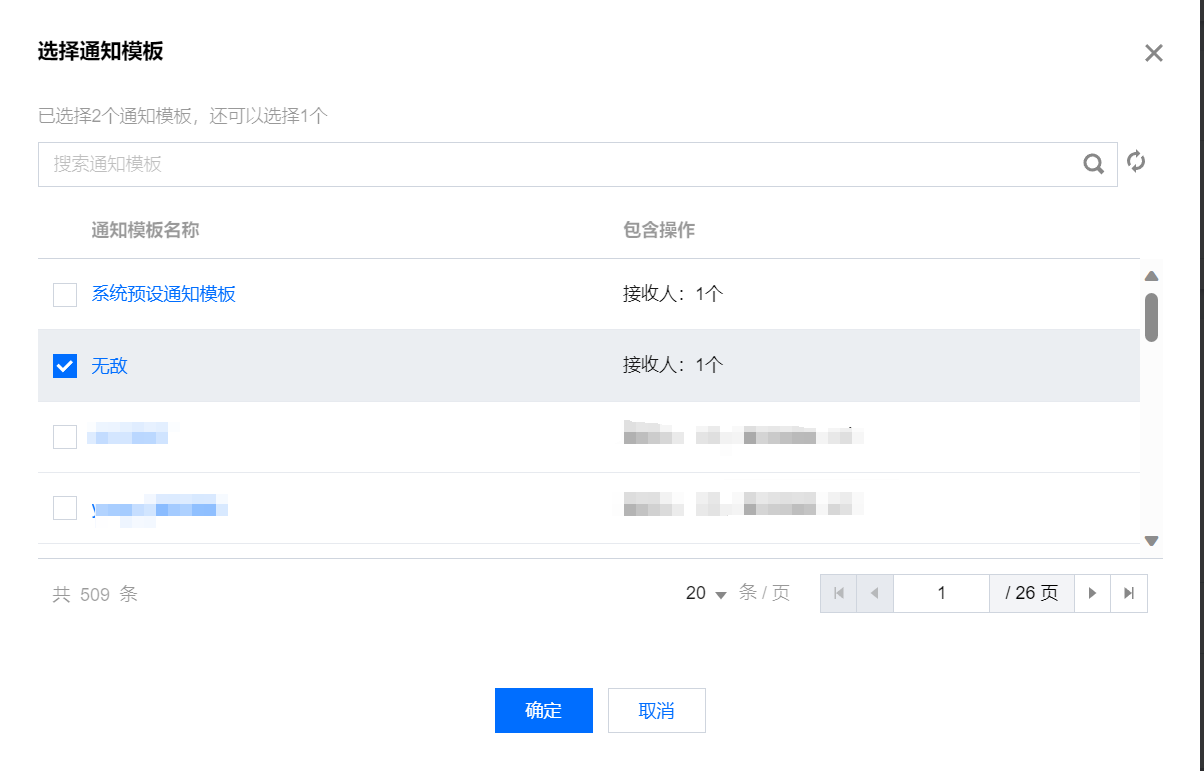The width and height of the screenshot is (1204, 771).
Task: Confirm selection with 确定 button
Action: 544,711
